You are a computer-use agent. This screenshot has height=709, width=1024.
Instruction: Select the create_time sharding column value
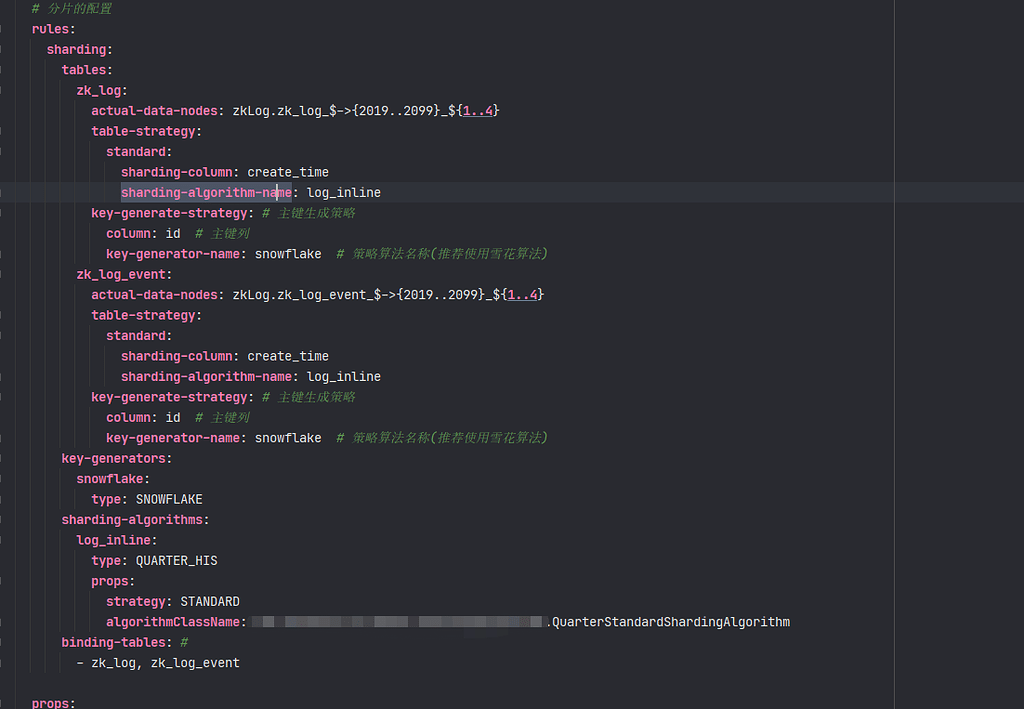pos(288,171)
